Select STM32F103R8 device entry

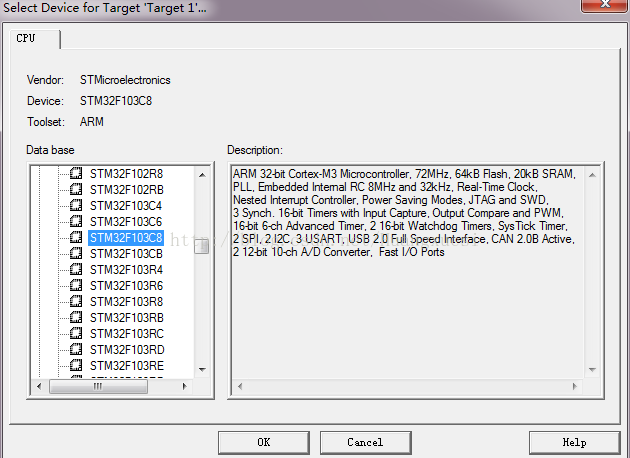[126, 302]
